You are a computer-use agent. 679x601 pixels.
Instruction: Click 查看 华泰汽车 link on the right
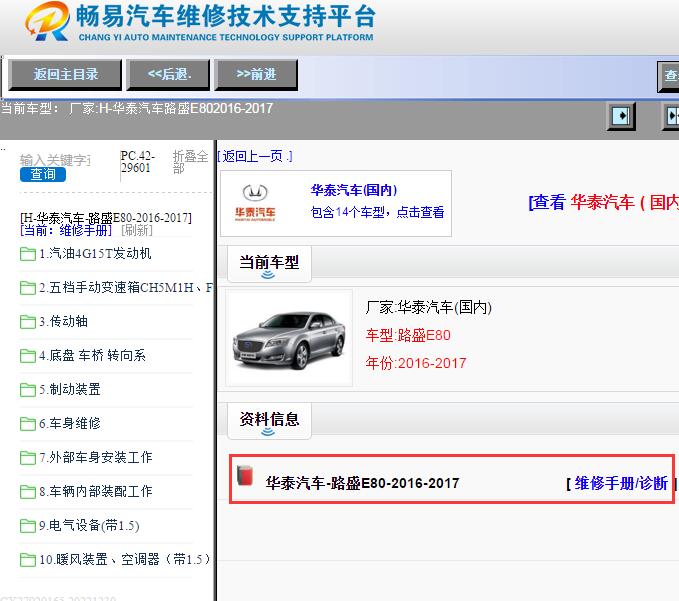pyautogui.click(x=603, y=202)
